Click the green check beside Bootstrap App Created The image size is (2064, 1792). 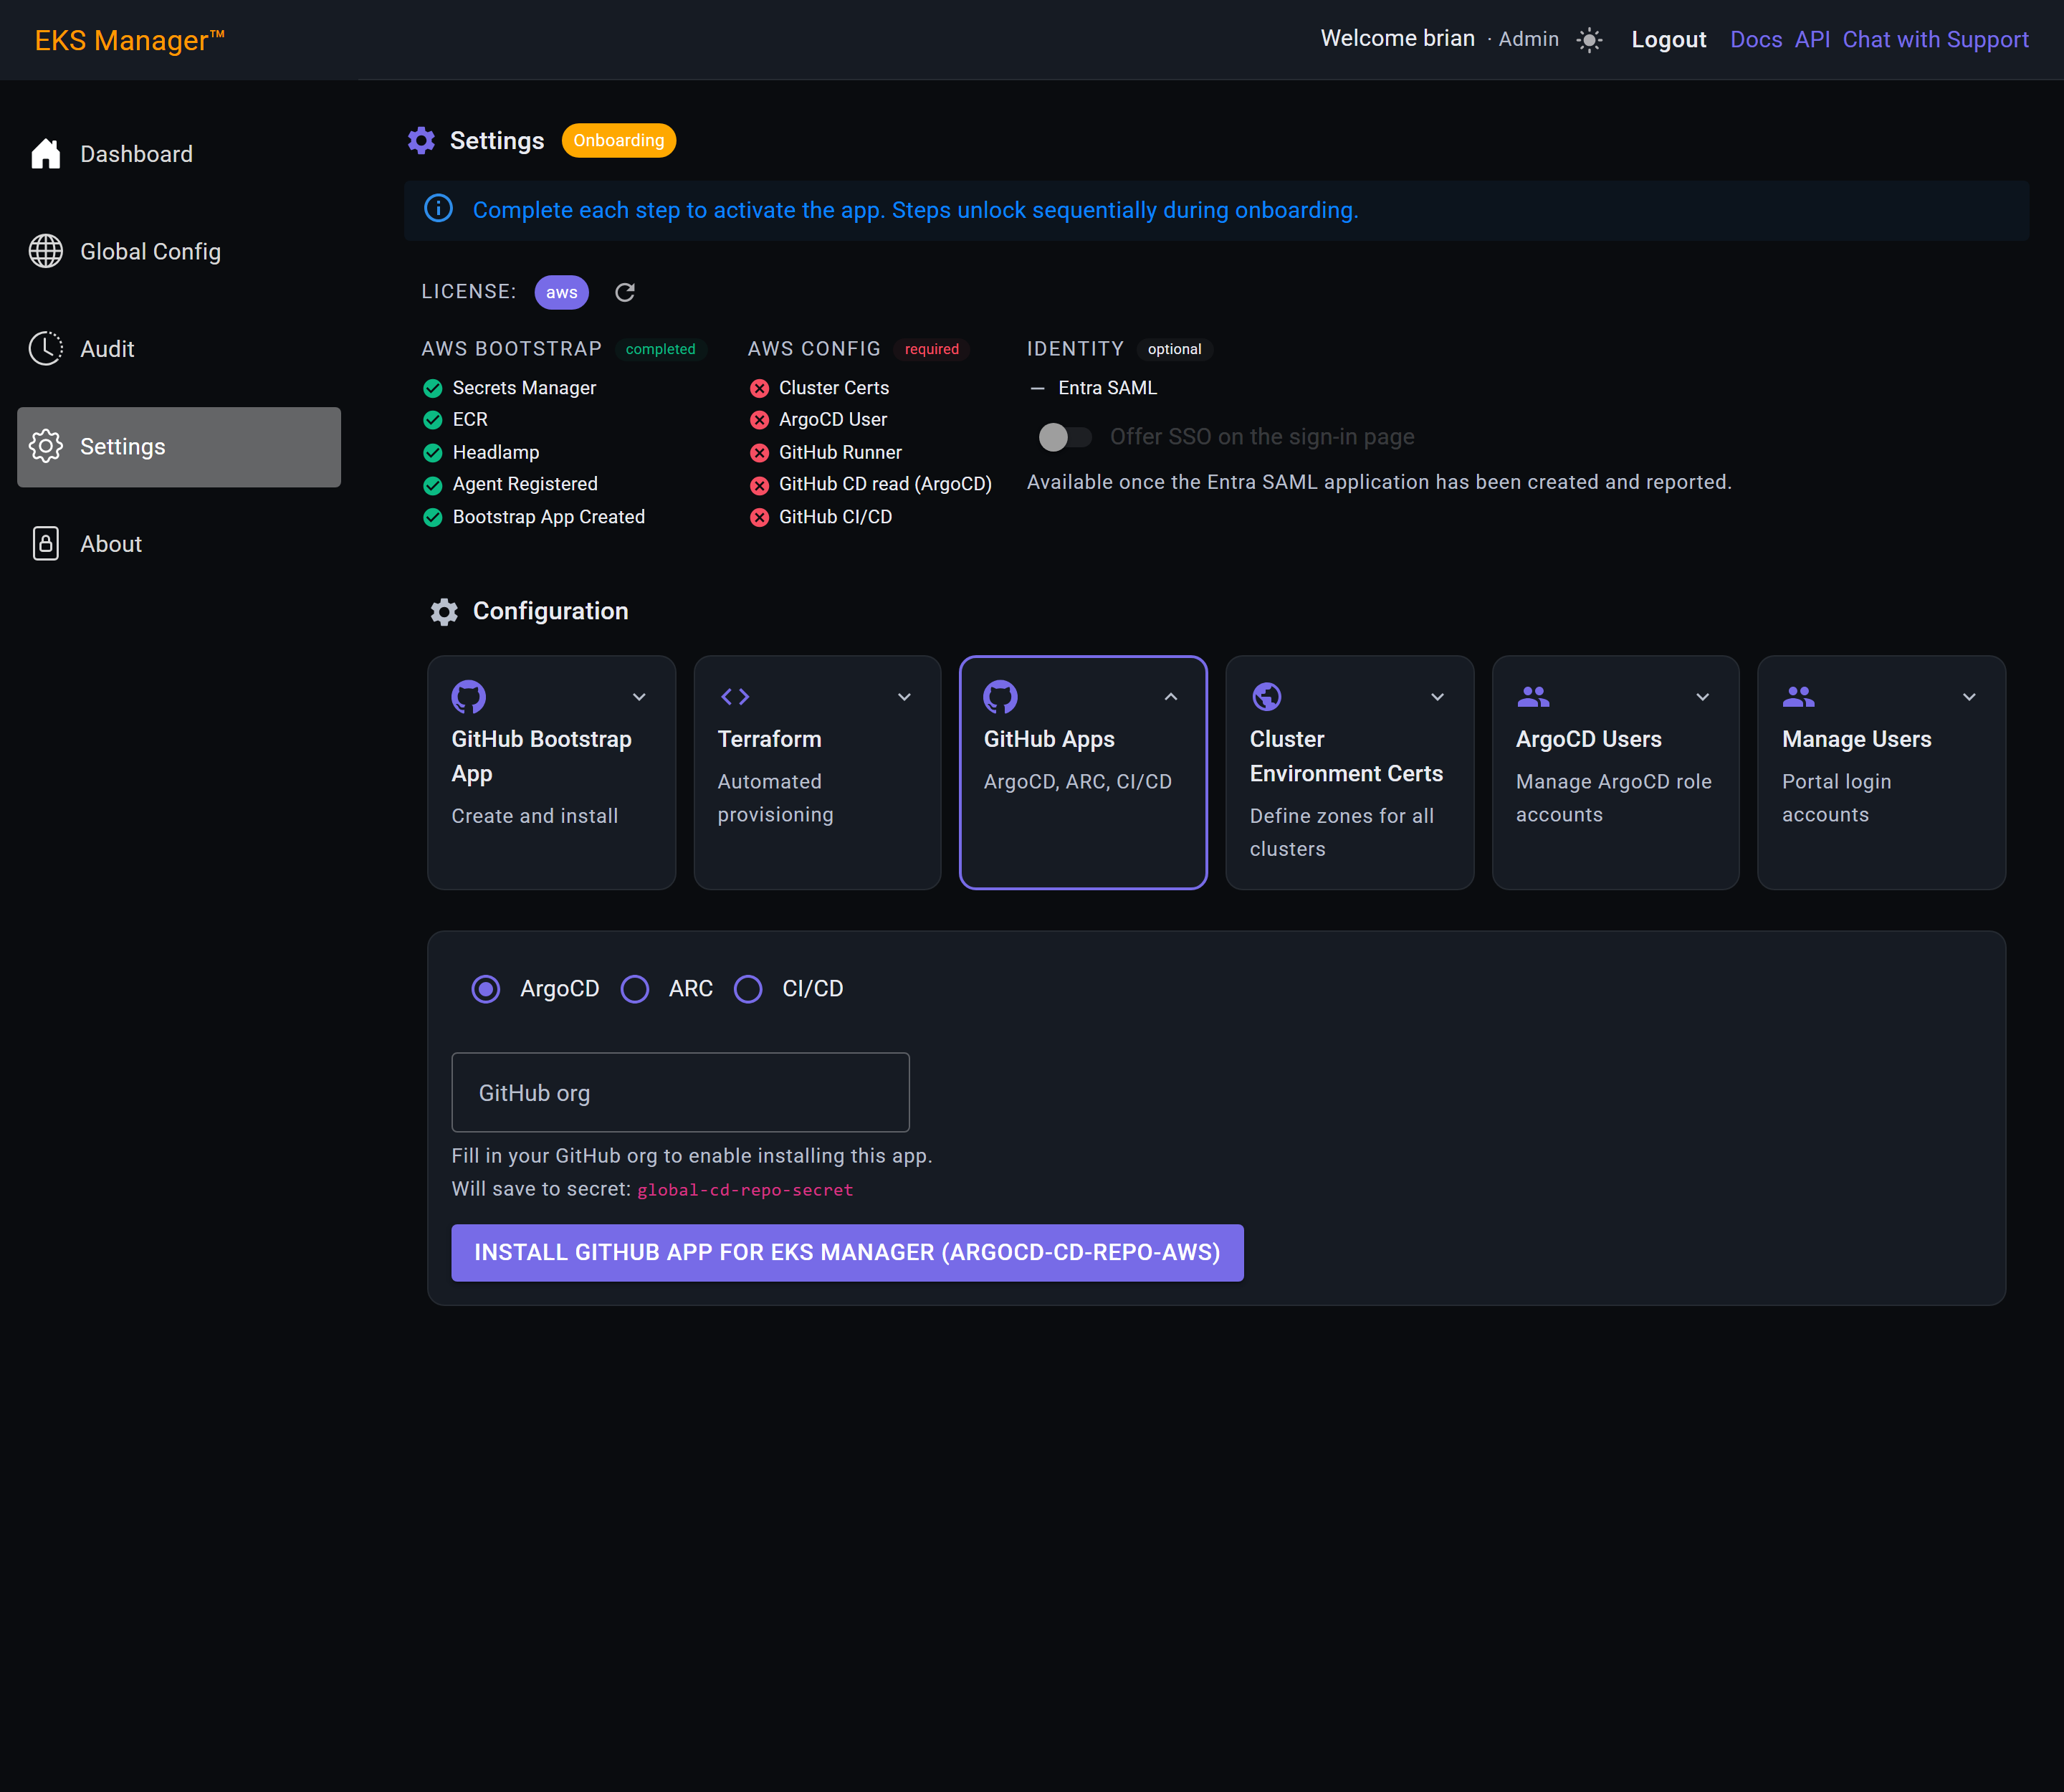click(x=433, y=517)
